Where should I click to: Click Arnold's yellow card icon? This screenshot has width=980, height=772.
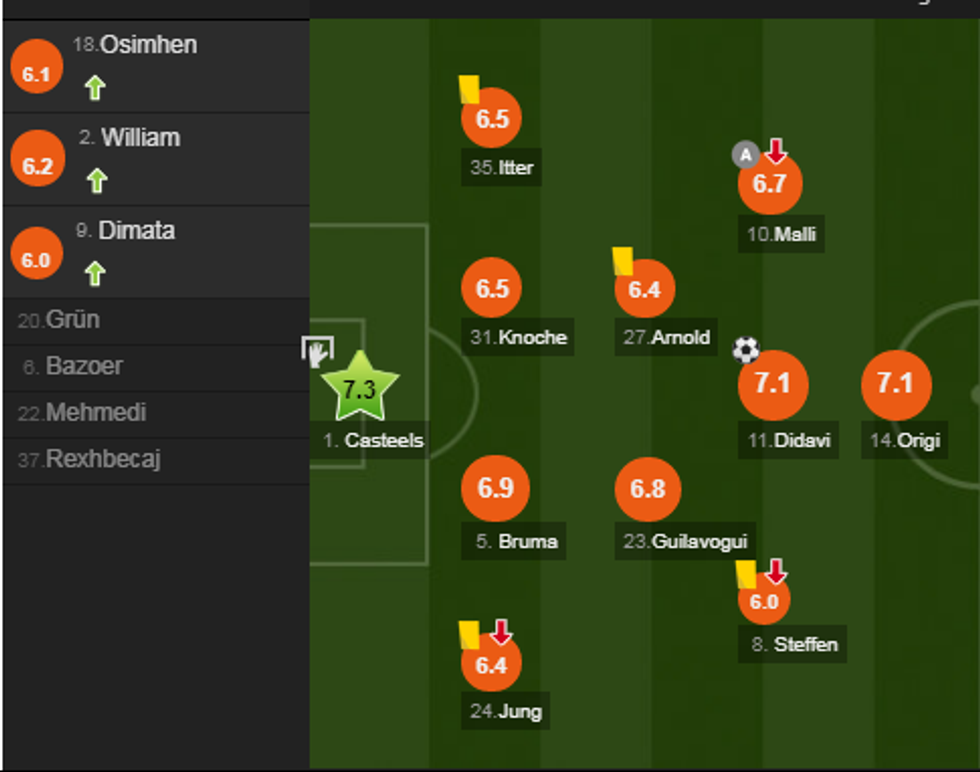(x=623, y=261)
